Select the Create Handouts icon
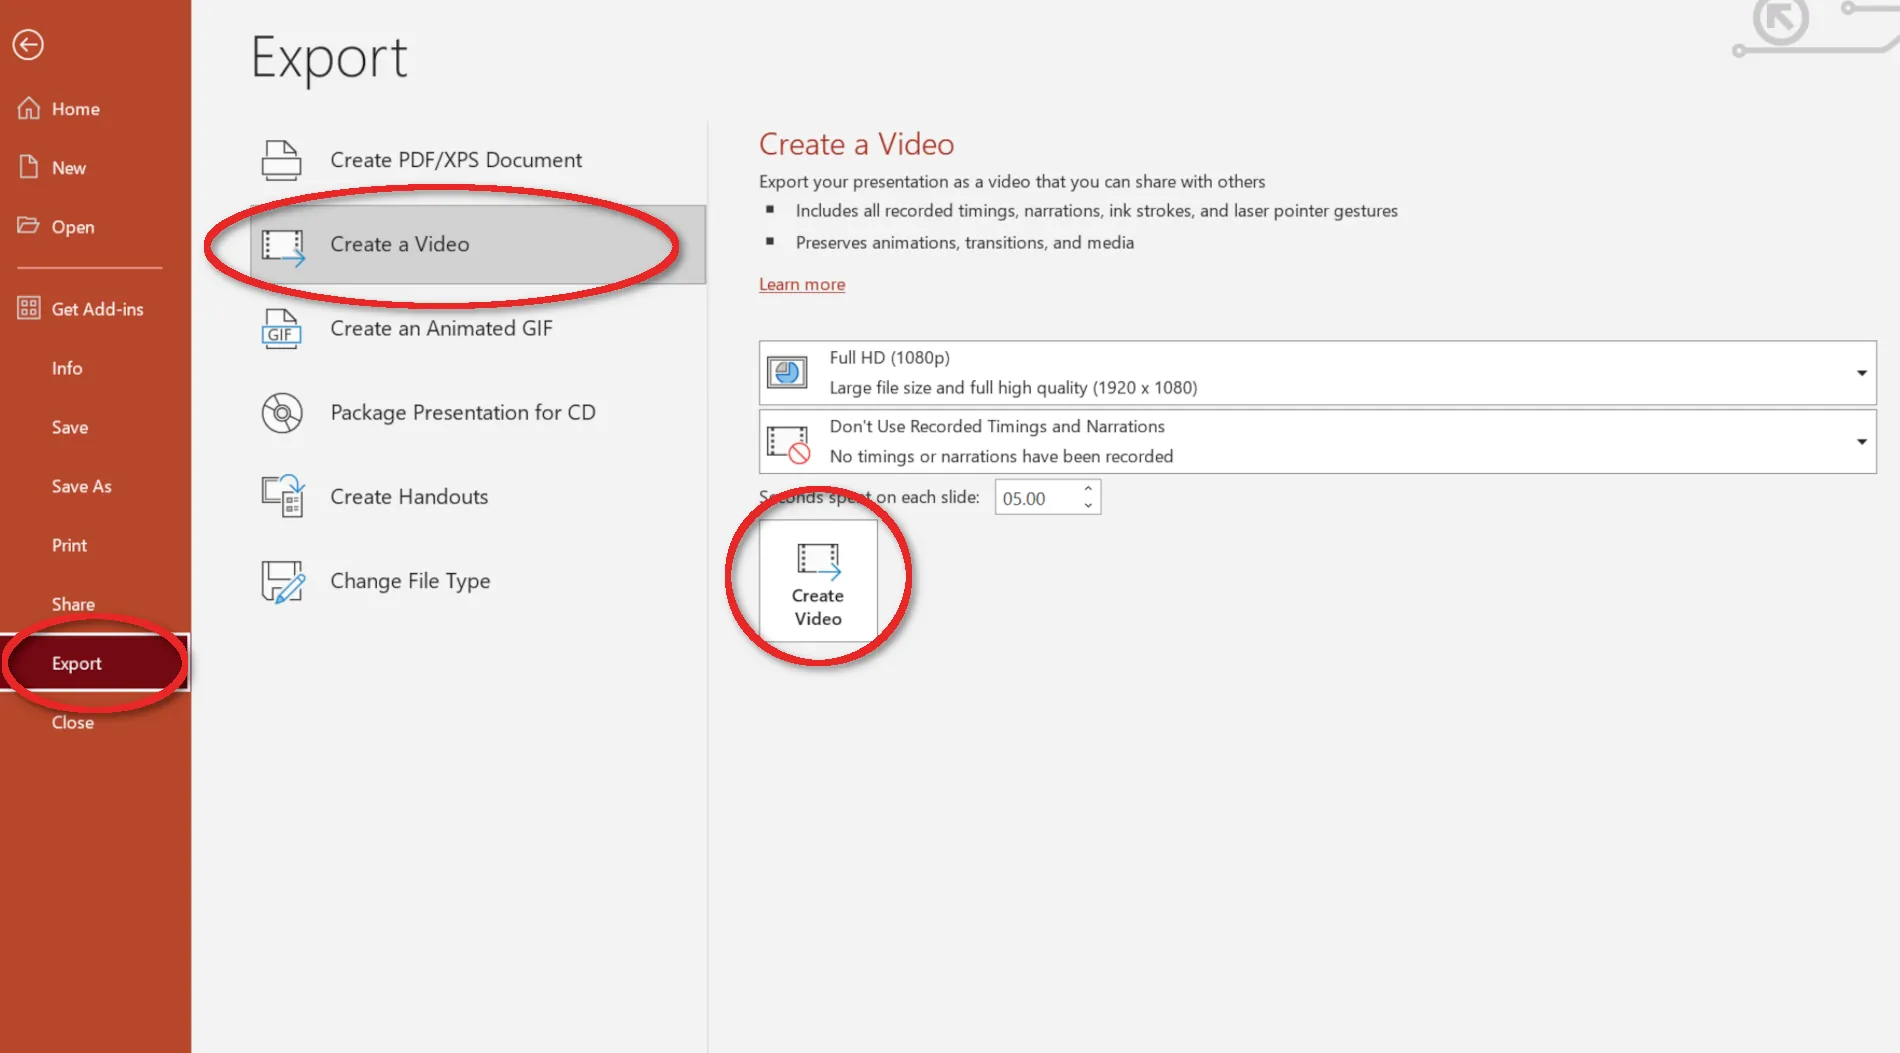 tap(281, 496)
